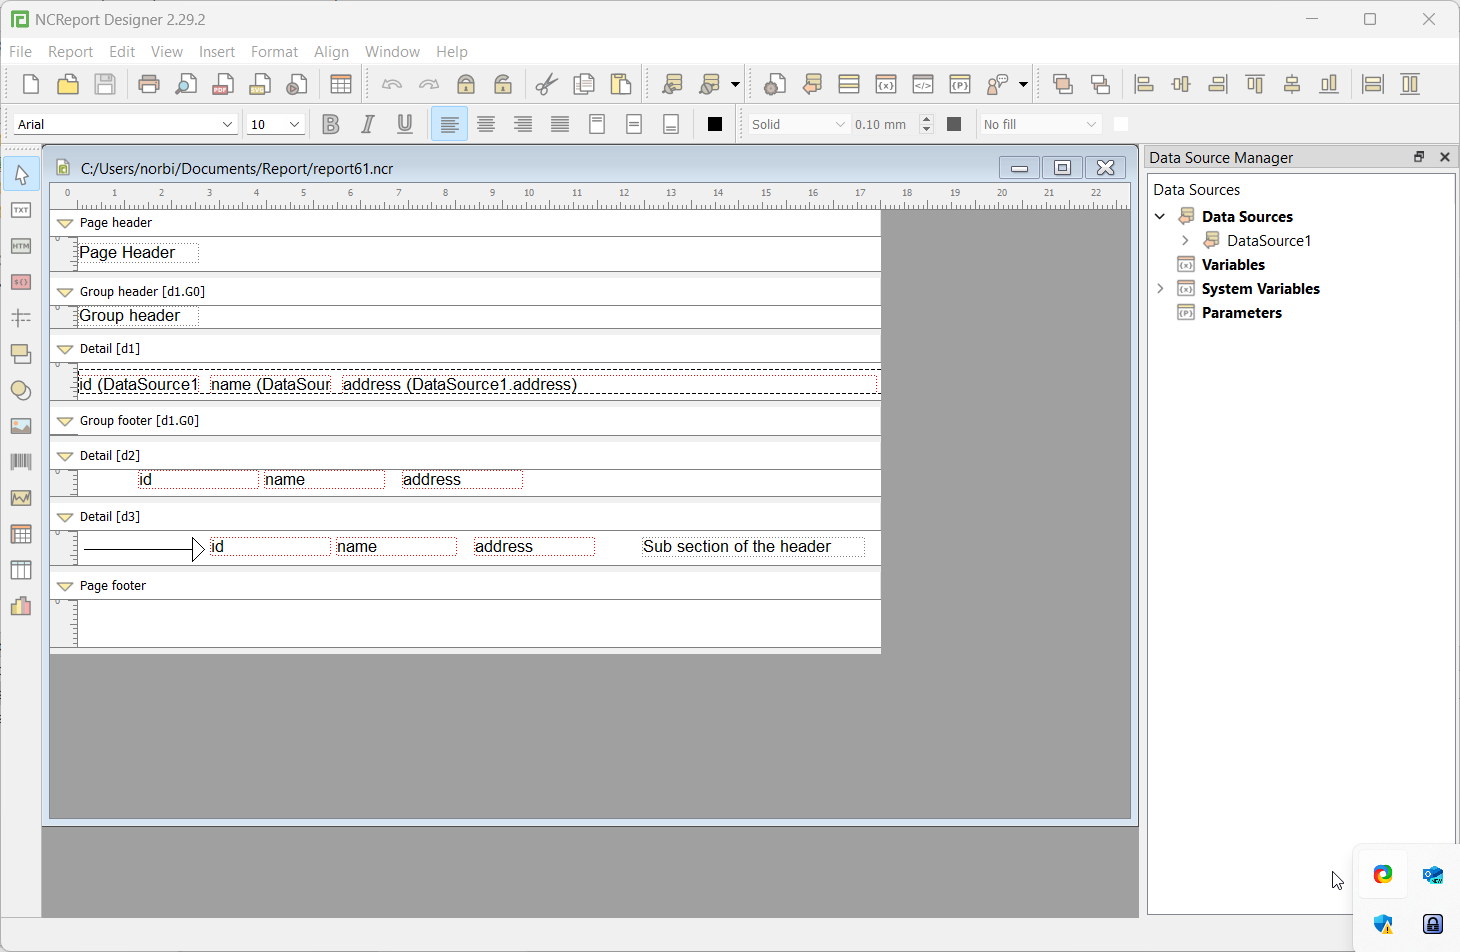This screenshot has width=1460, height=952.
Task: Toggle italic text formatting
Action: pos(368,124)
